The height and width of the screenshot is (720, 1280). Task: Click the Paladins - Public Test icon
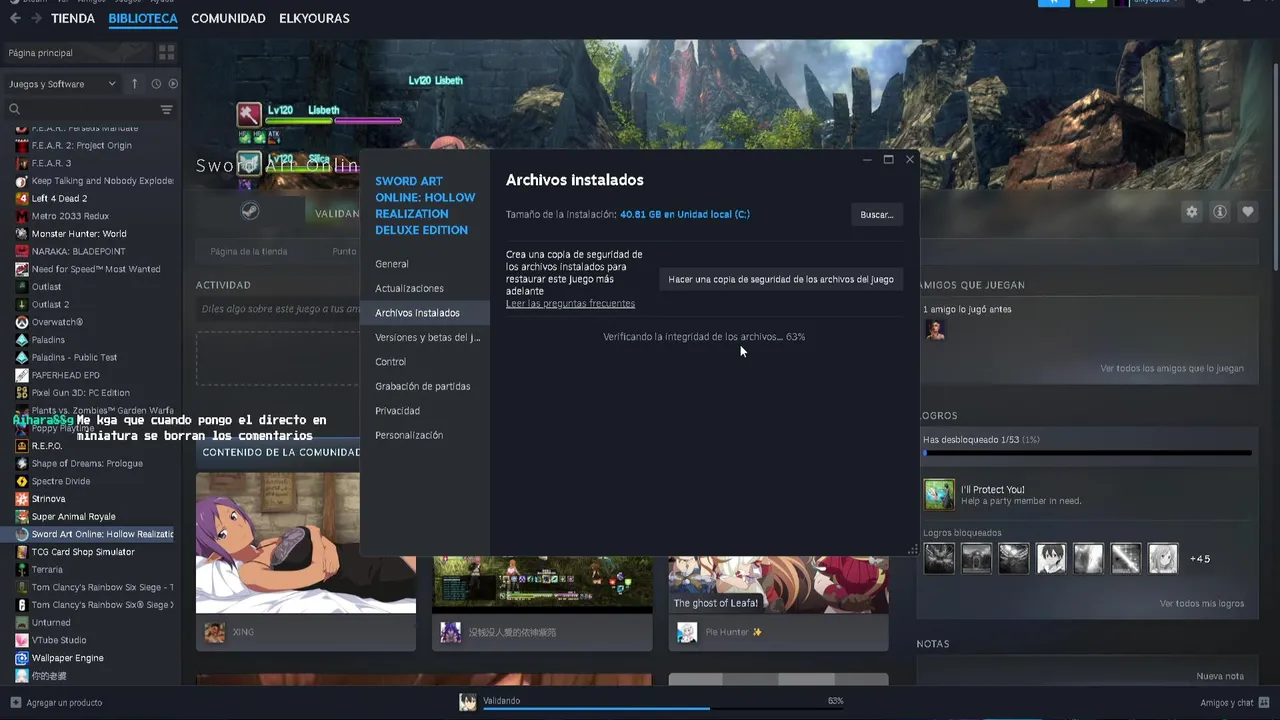coord(22,357)
